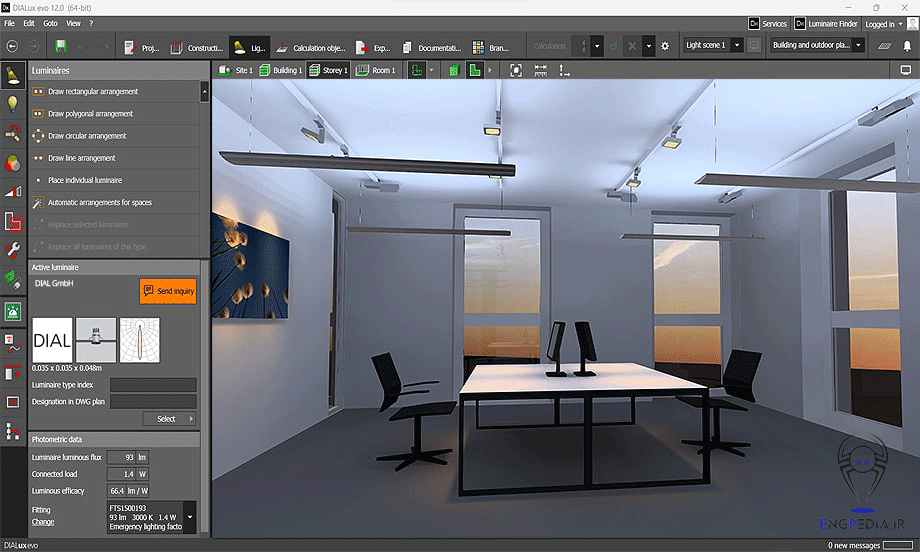Click the zoom-to-fit view icon
The height and width of the screenshot is (552, 920).
tap(516, 70)
